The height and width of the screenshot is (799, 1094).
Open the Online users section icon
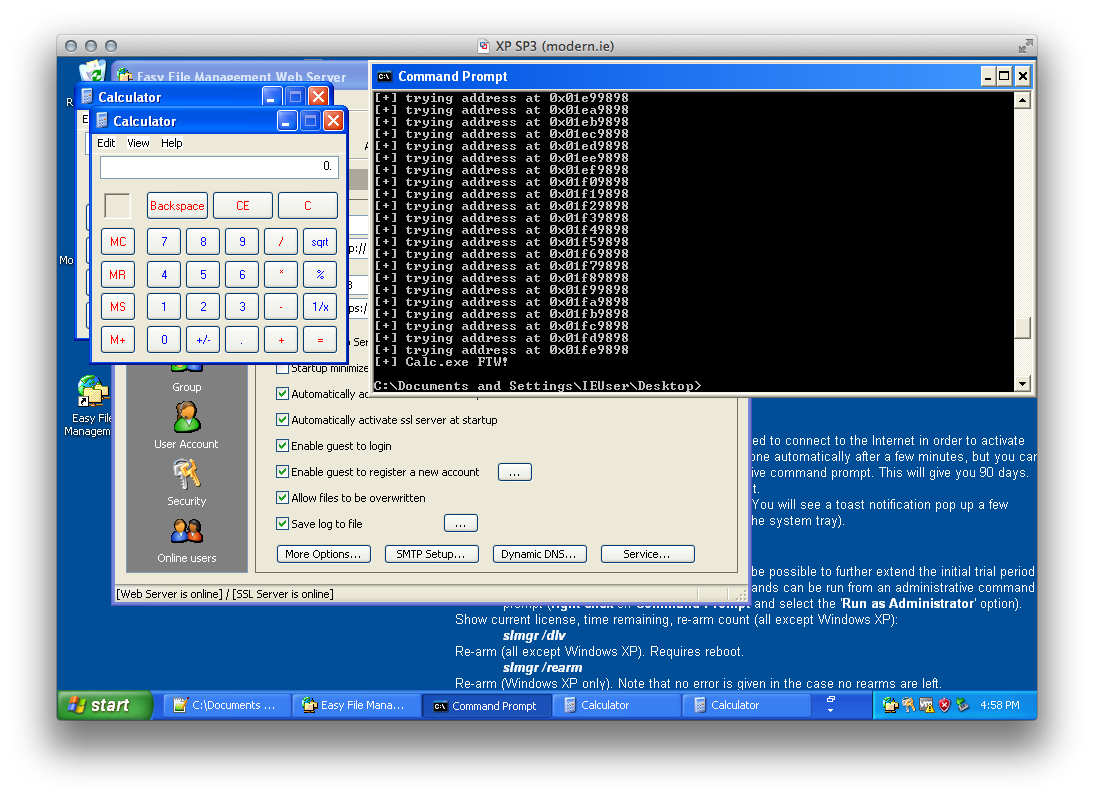186,532
